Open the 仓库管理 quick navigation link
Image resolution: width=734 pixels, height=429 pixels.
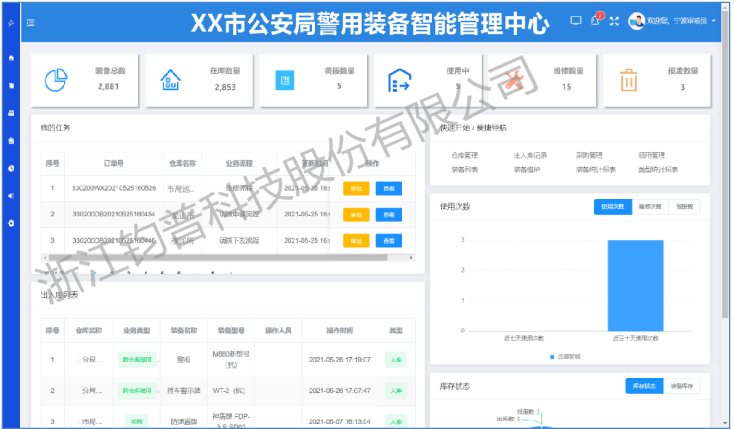coord(464,155)
